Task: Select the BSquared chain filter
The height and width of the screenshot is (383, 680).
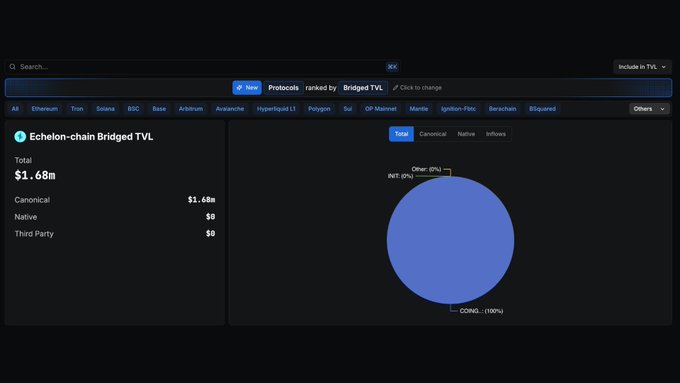Action: pyautogui.click(x=543, y=109)
